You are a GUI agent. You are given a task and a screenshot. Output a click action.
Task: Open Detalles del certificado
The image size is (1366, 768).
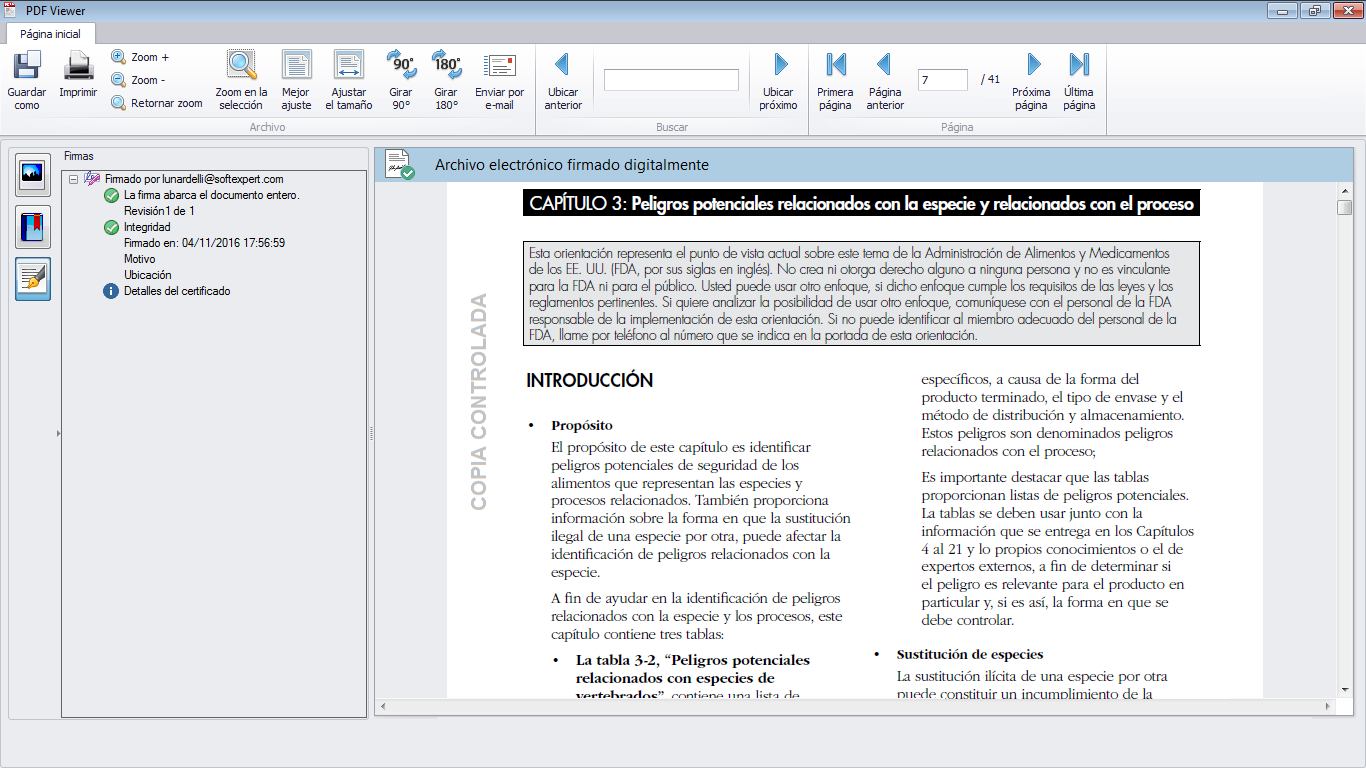click(x=177, y=291)
